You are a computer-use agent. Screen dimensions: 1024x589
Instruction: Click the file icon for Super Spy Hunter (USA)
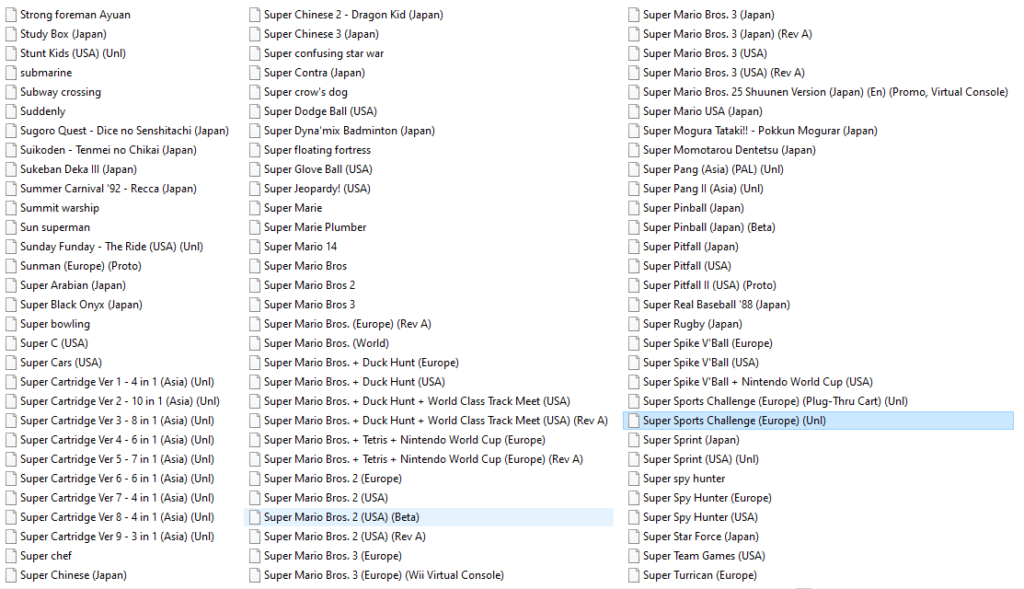(x=634, y=517)
